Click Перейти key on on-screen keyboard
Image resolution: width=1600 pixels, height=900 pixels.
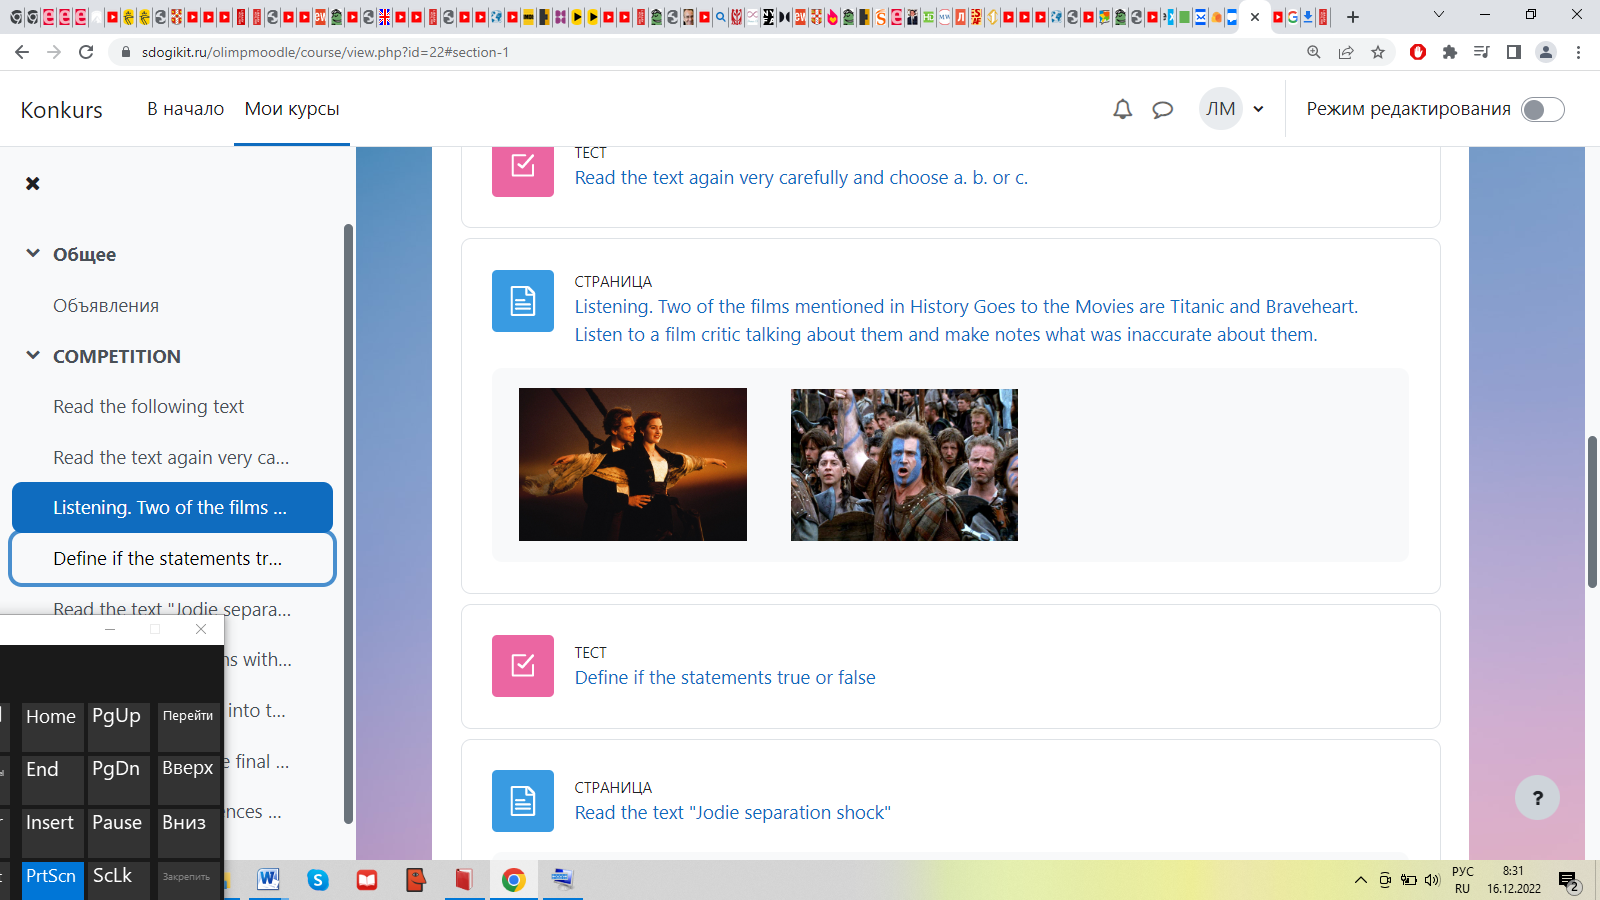pos(188,726)
